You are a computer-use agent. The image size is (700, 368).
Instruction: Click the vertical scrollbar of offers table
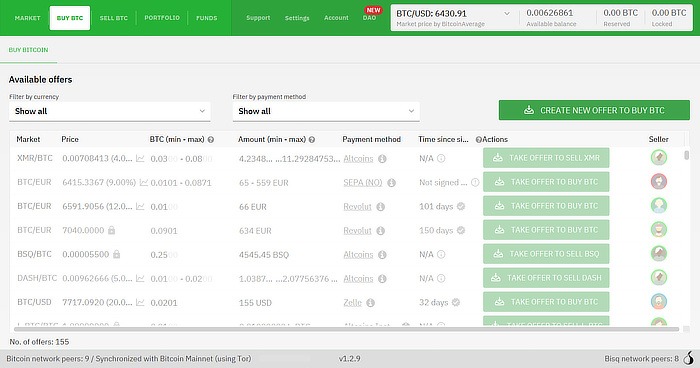(x=687, y=155)
